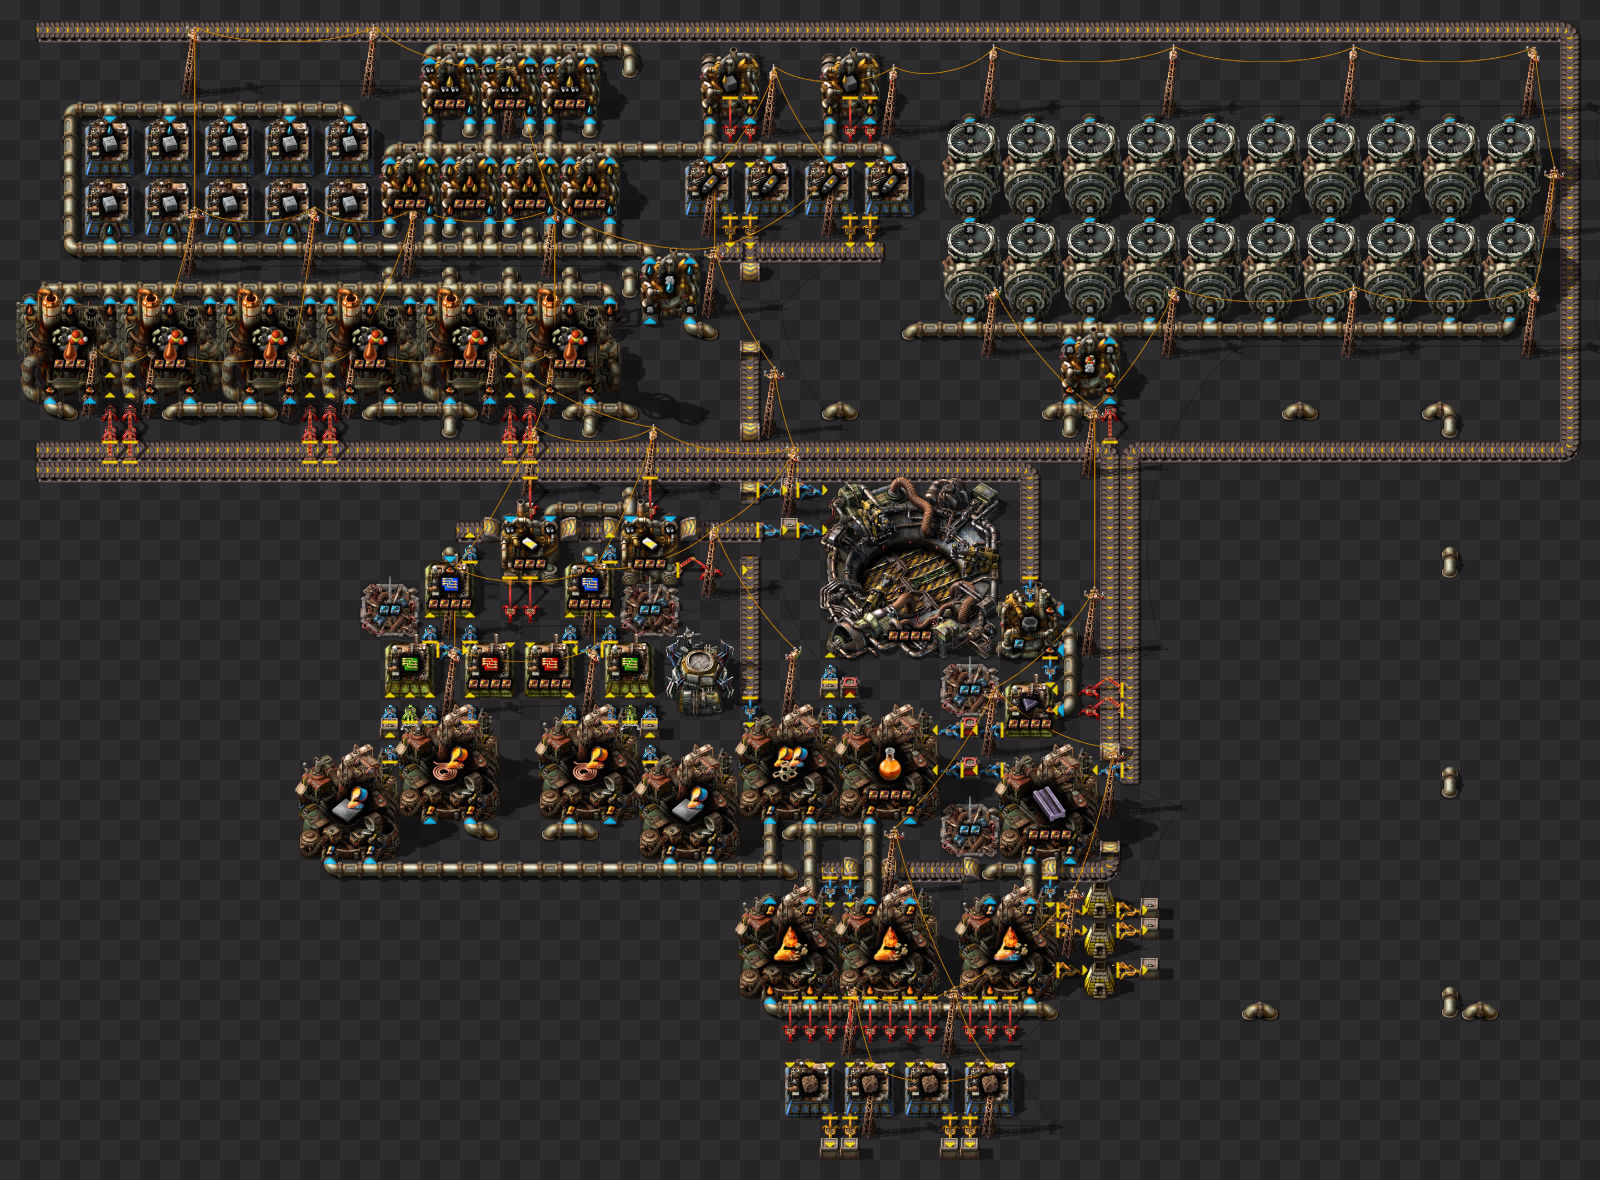Select the leftmost of the four dark-cylinder recipe assemblers
Image resolution: width=1600 pixels, height=1180 pixels.
point(709,188)
